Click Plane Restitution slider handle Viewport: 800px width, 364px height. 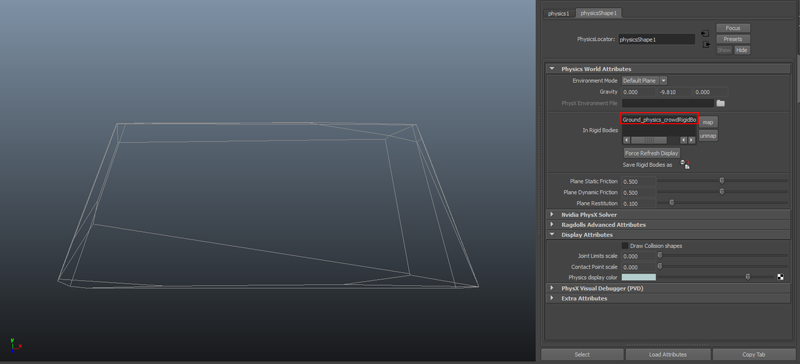click(671, 203)
